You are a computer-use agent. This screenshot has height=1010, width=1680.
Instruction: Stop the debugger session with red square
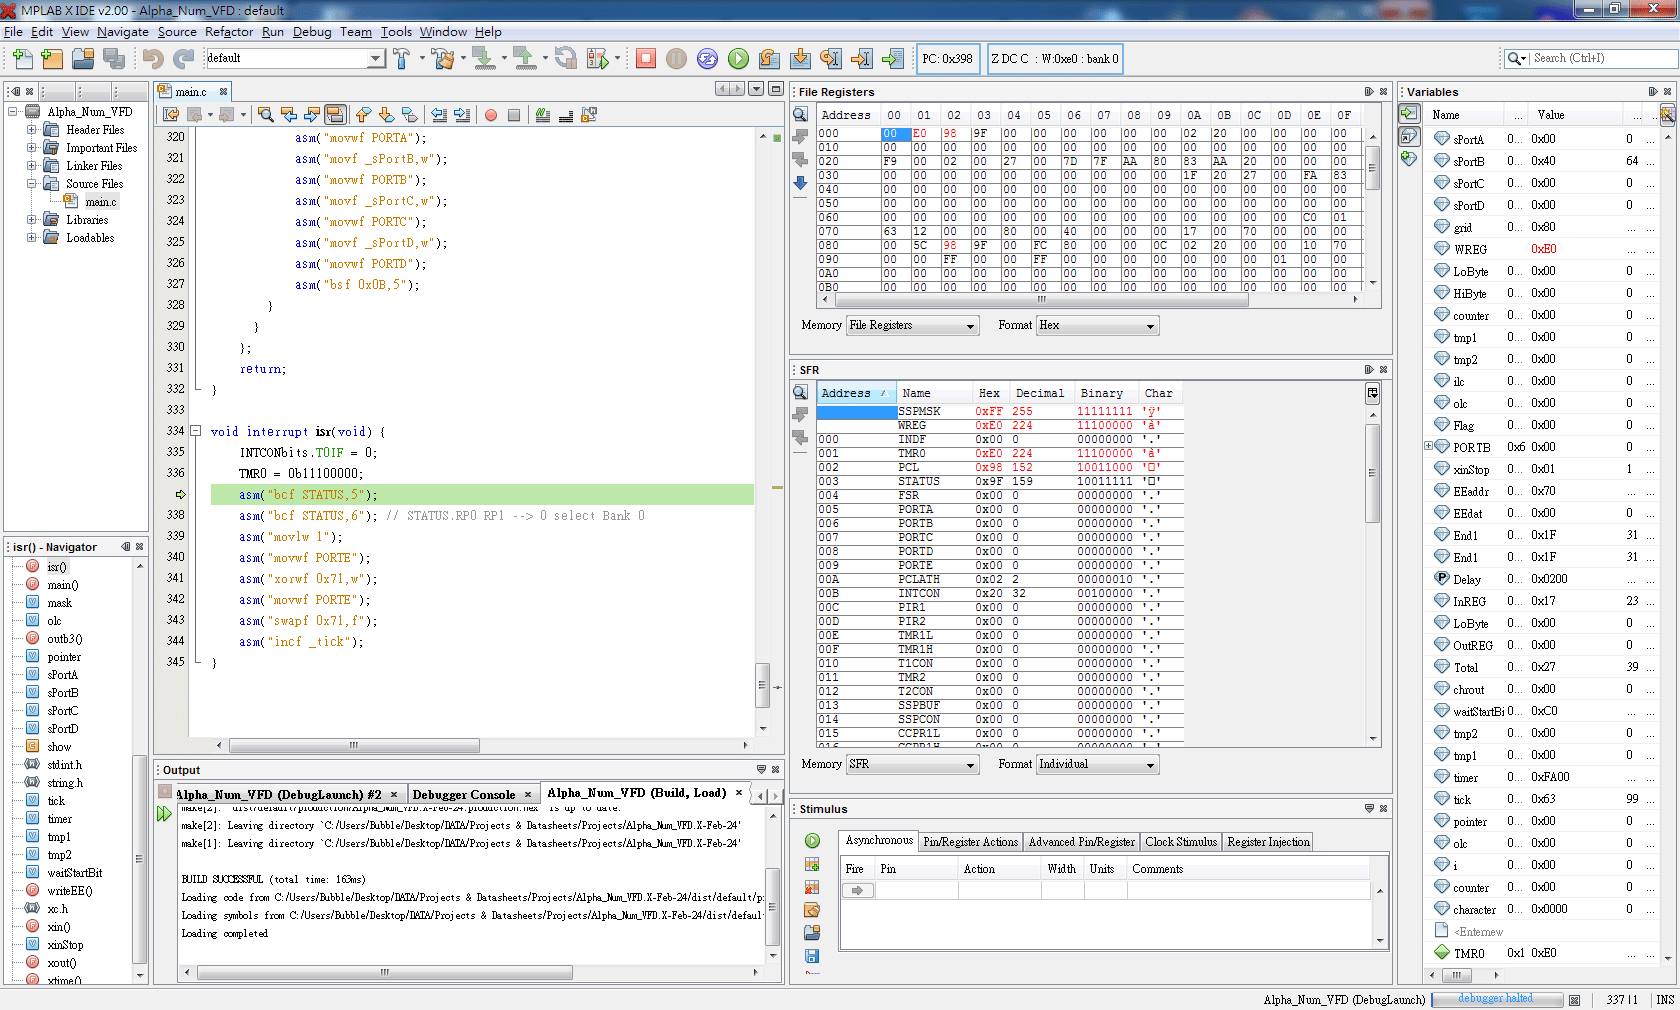click(x=646, y=58)
